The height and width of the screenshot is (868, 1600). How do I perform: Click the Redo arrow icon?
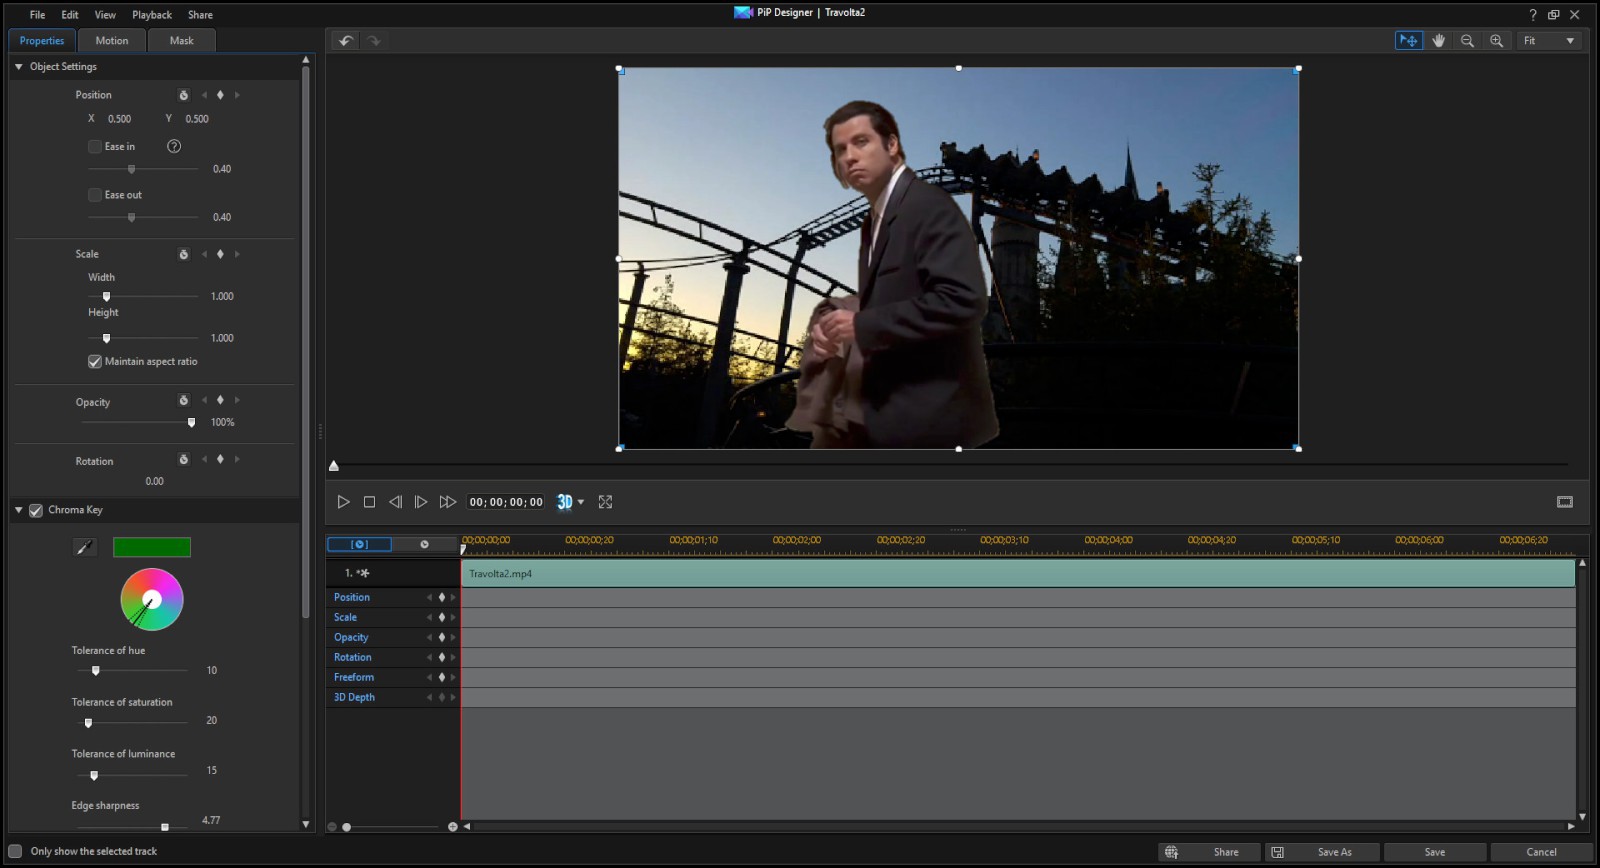[374, 41]
